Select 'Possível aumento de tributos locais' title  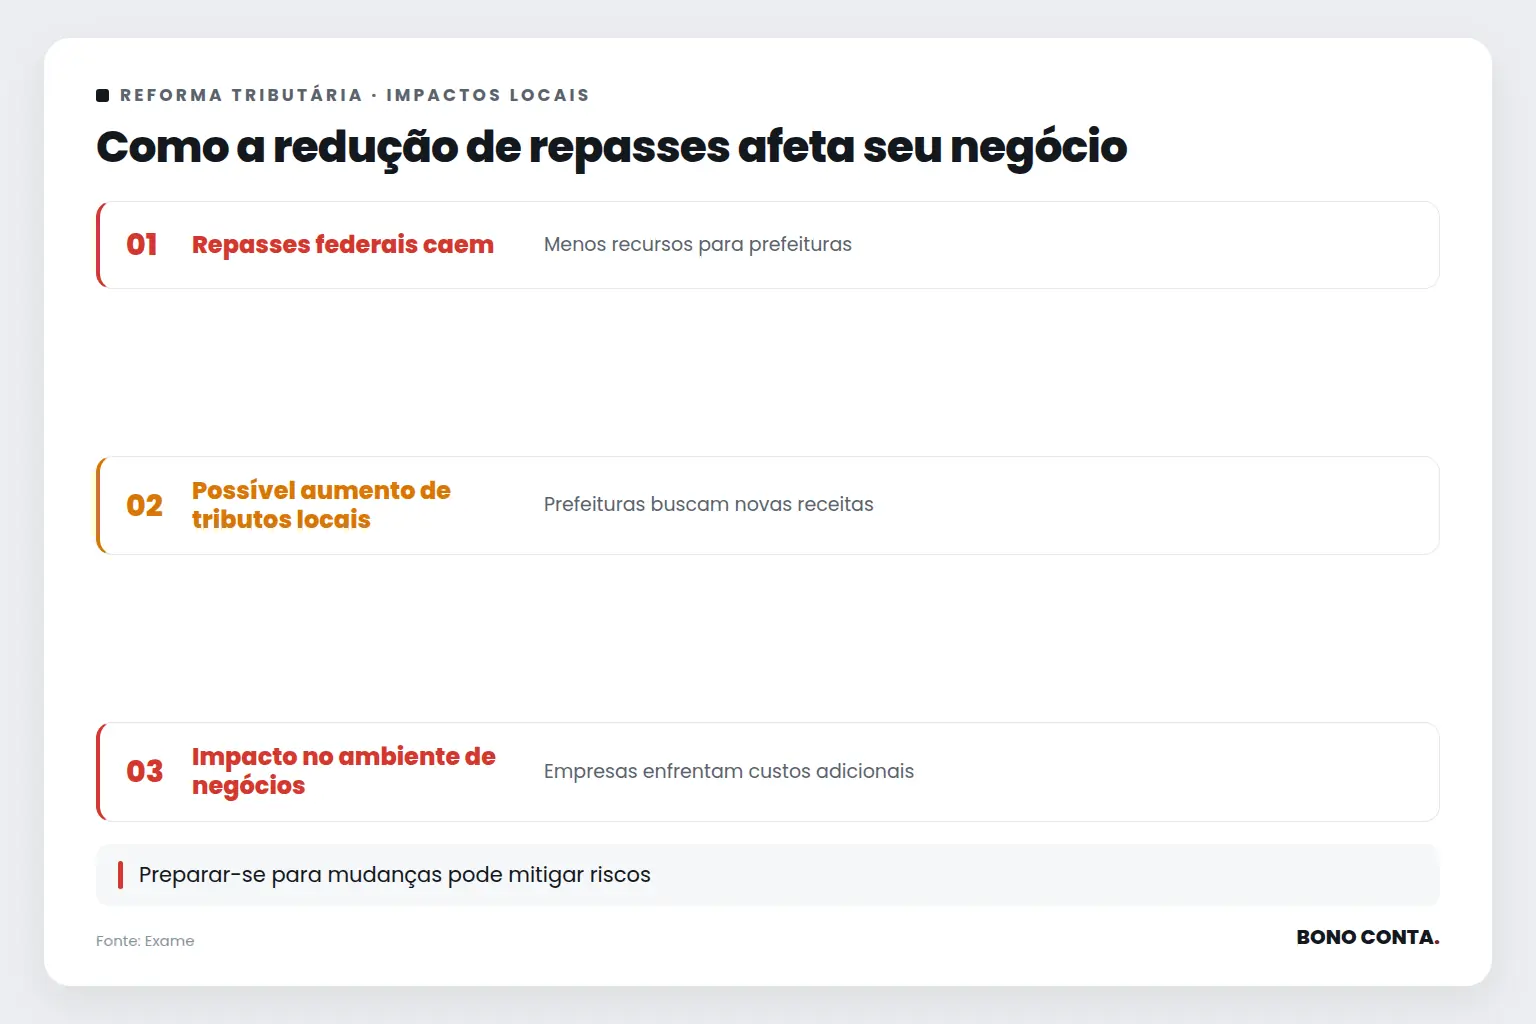coord(321,505)
